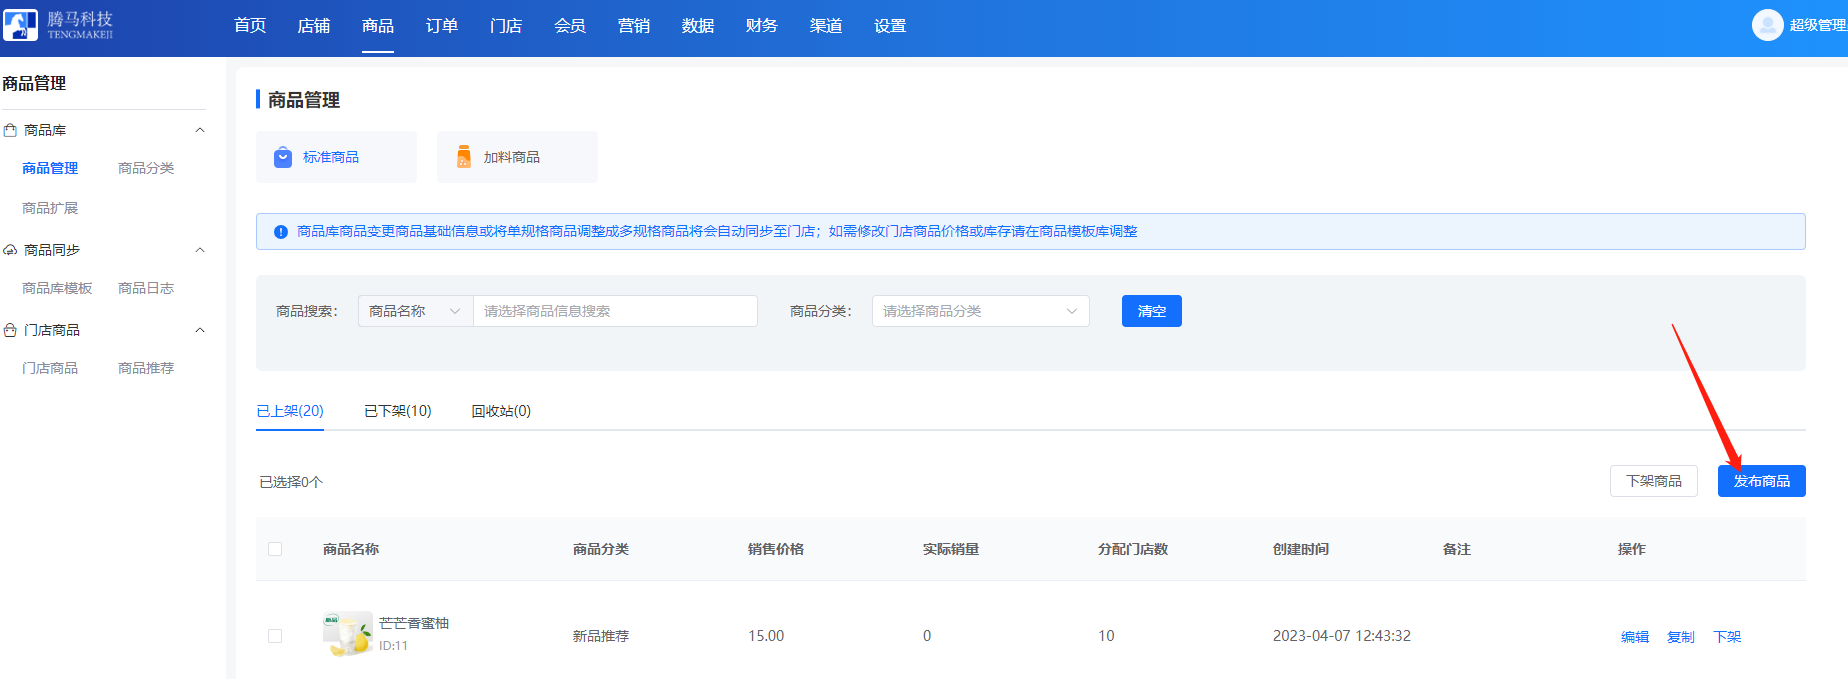The width and height of the screenshot is (1848, 679).
Task: Open 数据 in top navigation
Action: click(x=698, y=26)
